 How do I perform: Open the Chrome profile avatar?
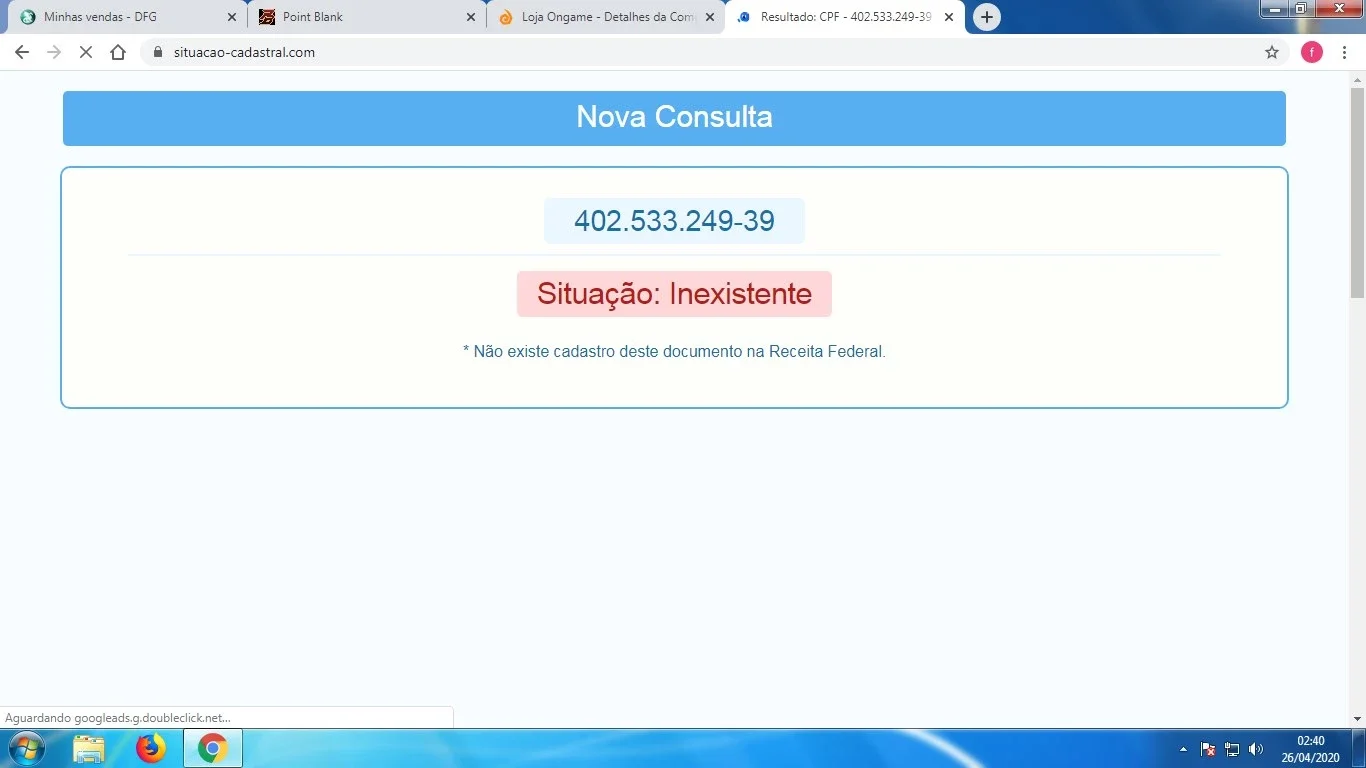pyautogui.click(x=1312, y=52)
